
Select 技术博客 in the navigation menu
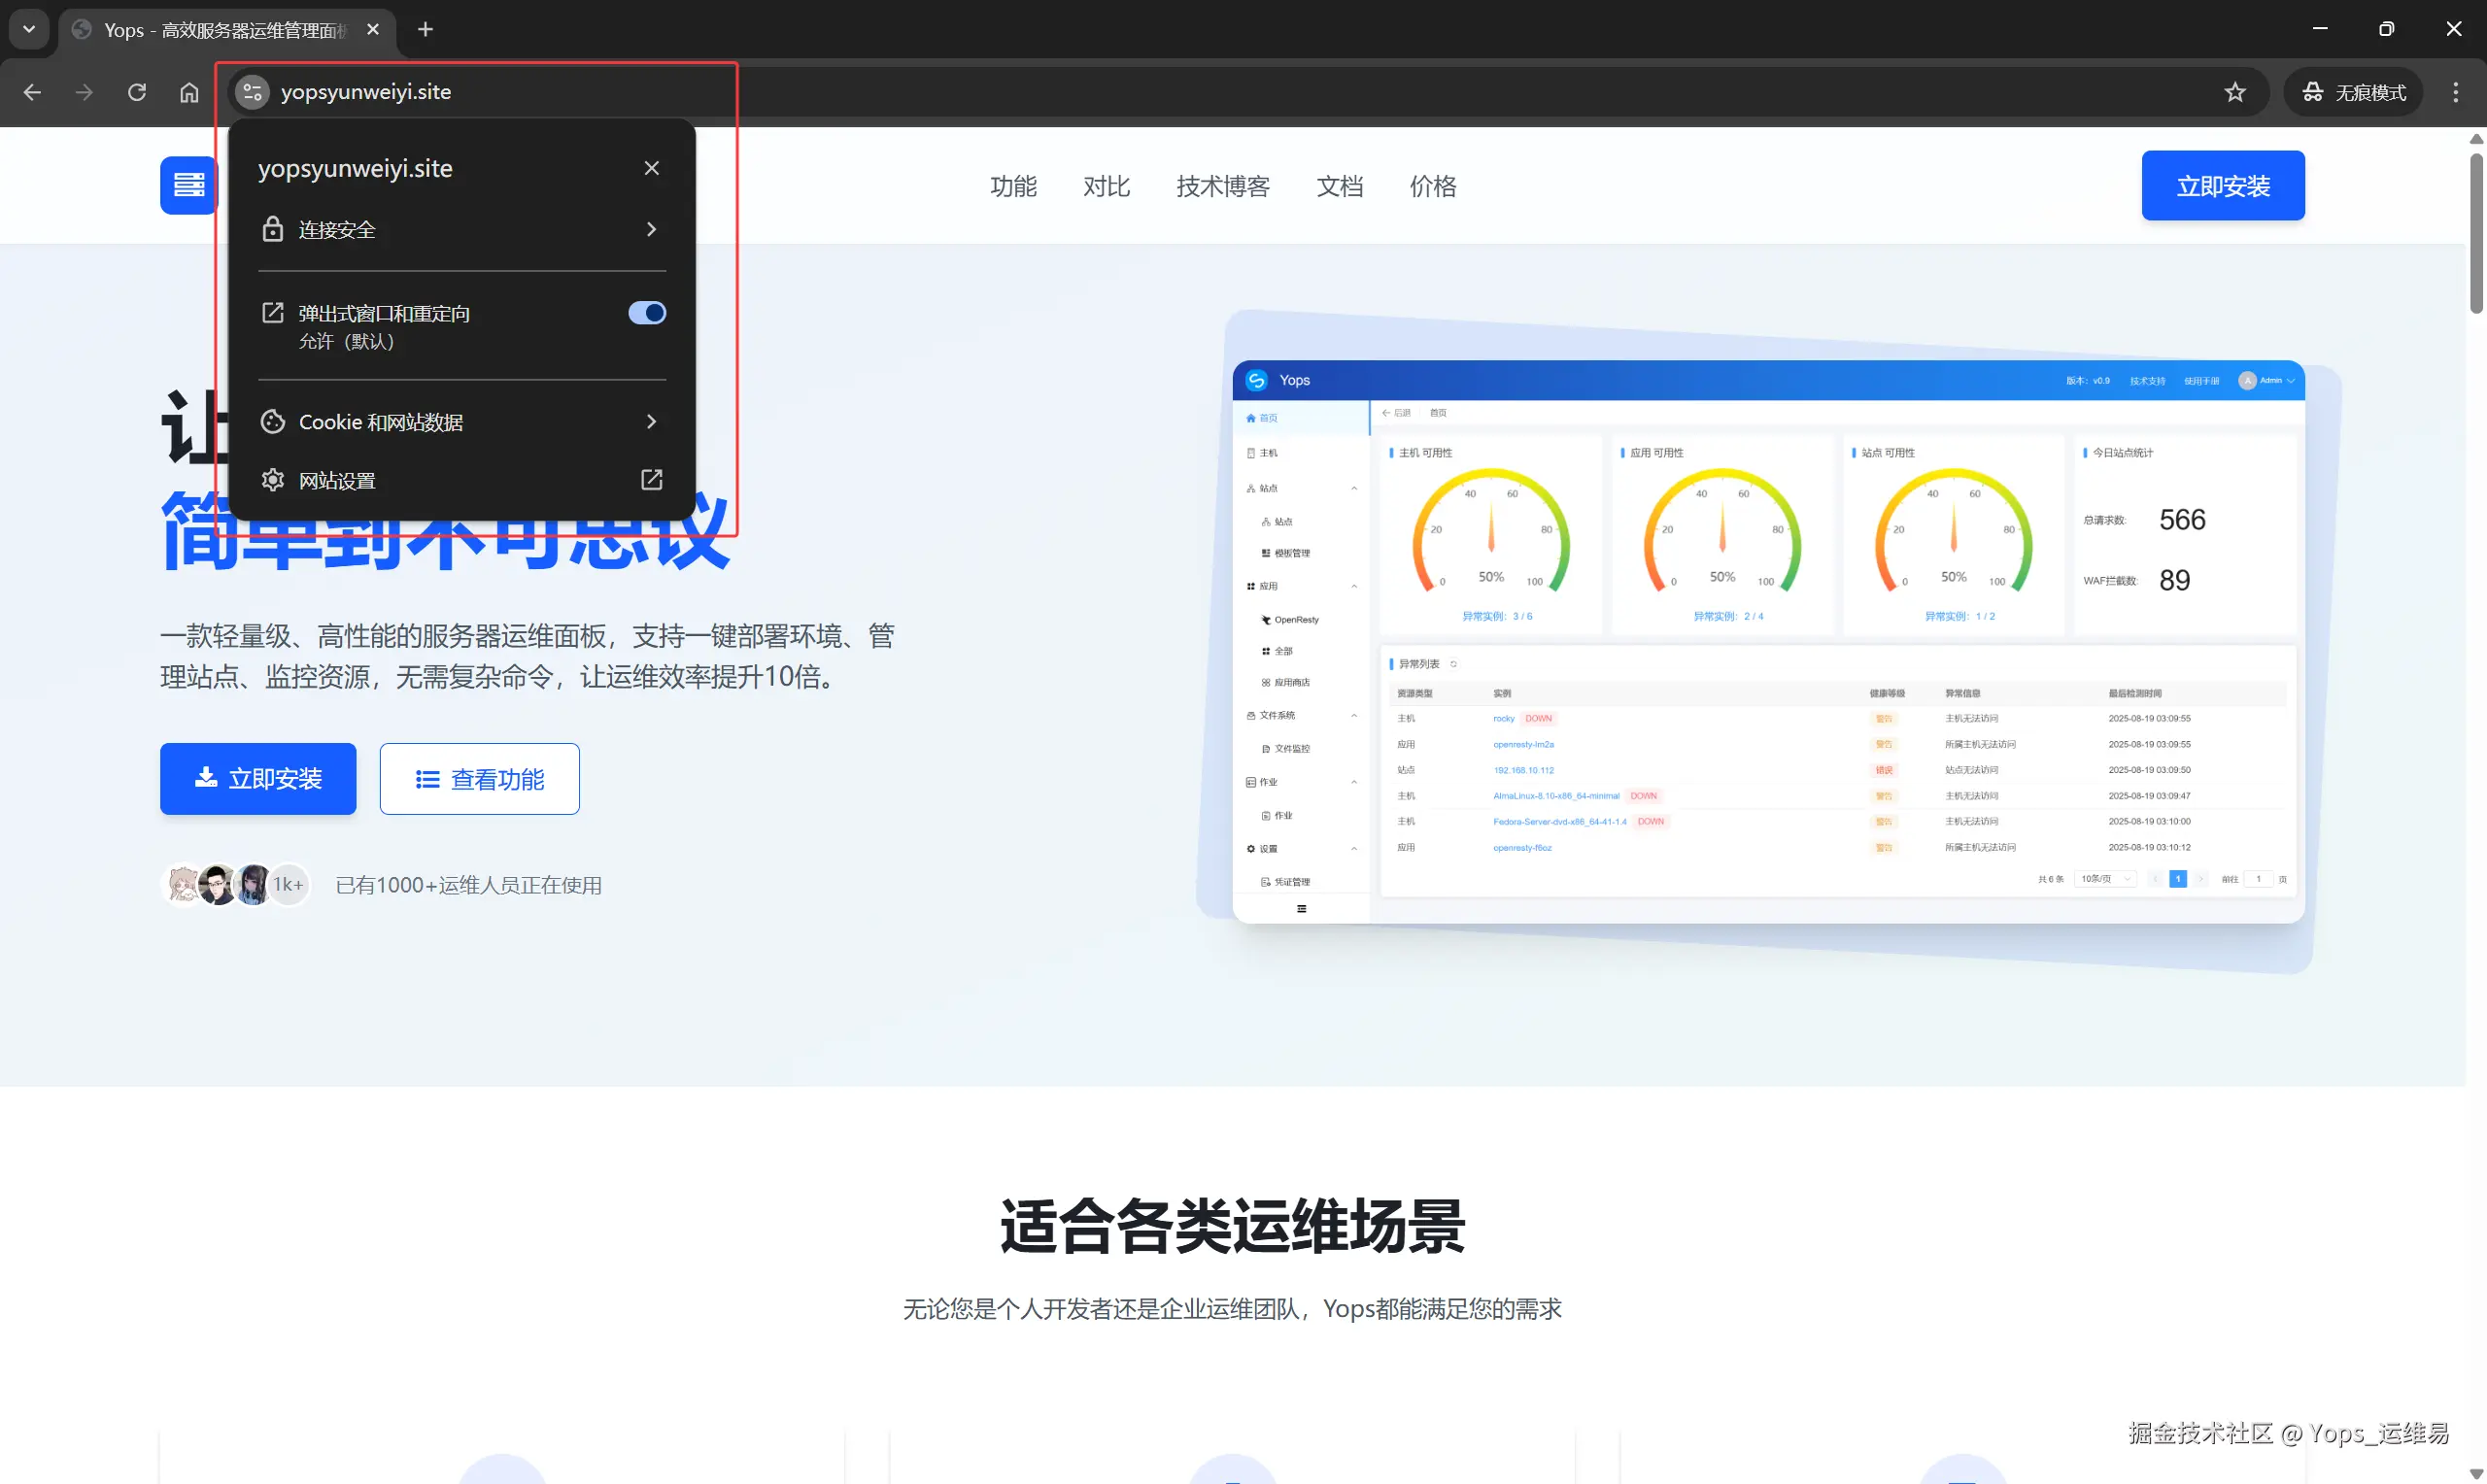pos(1222,186)
